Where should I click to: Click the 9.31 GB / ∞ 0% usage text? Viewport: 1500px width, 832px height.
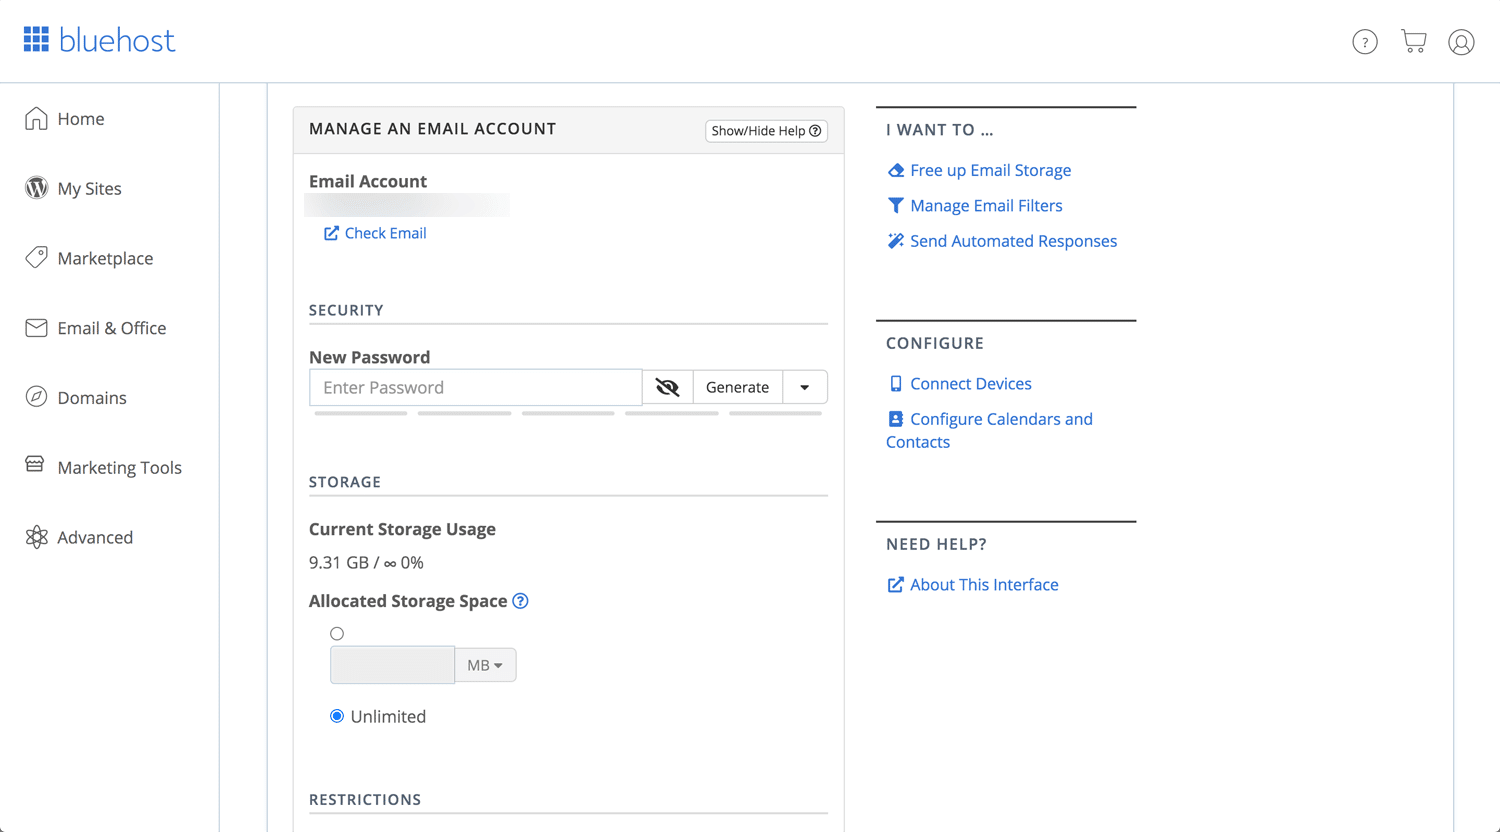click(x=366, y=563)
